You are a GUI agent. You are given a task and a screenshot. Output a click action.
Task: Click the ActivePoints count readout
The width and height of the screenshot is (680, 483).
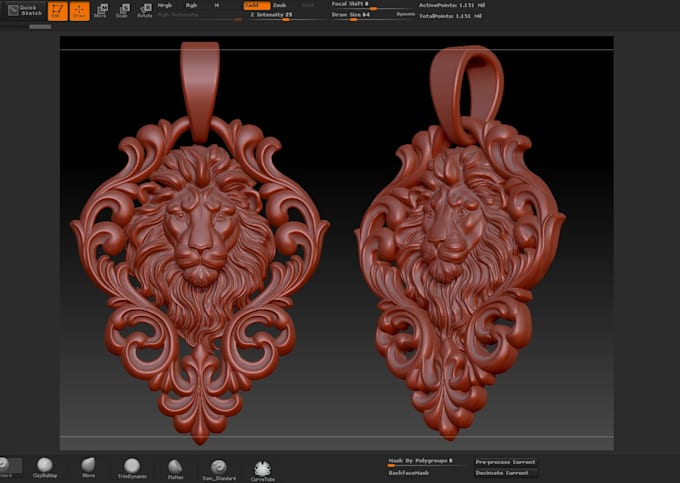coord(452,5)
